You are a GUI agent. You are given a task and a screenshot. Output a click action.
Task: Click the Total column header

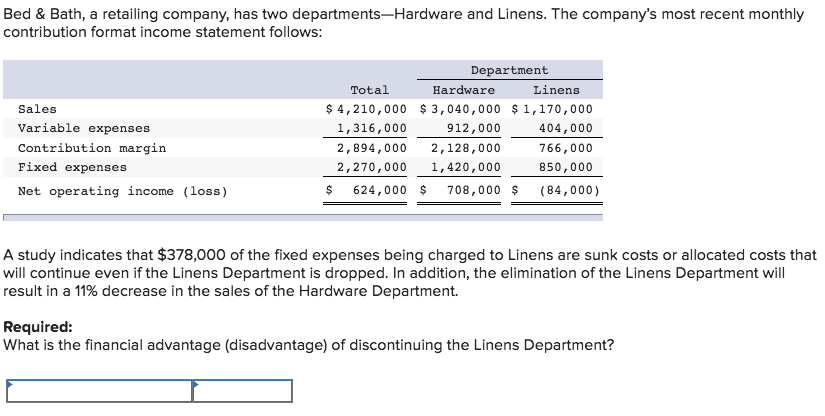click(x=369, y=90)
